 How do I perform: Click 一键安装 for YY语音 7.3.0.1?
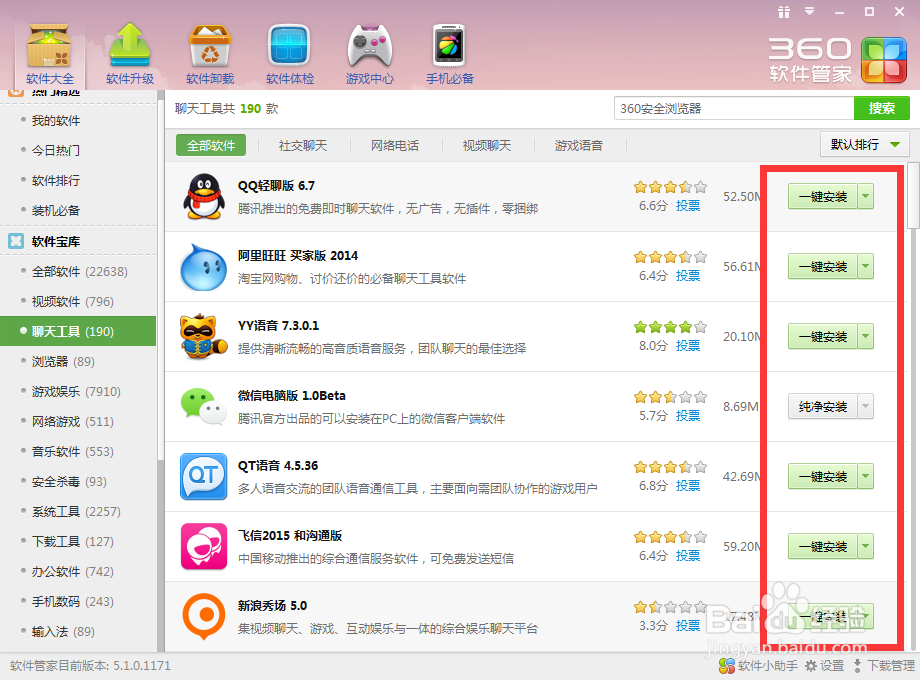[823, 336]
